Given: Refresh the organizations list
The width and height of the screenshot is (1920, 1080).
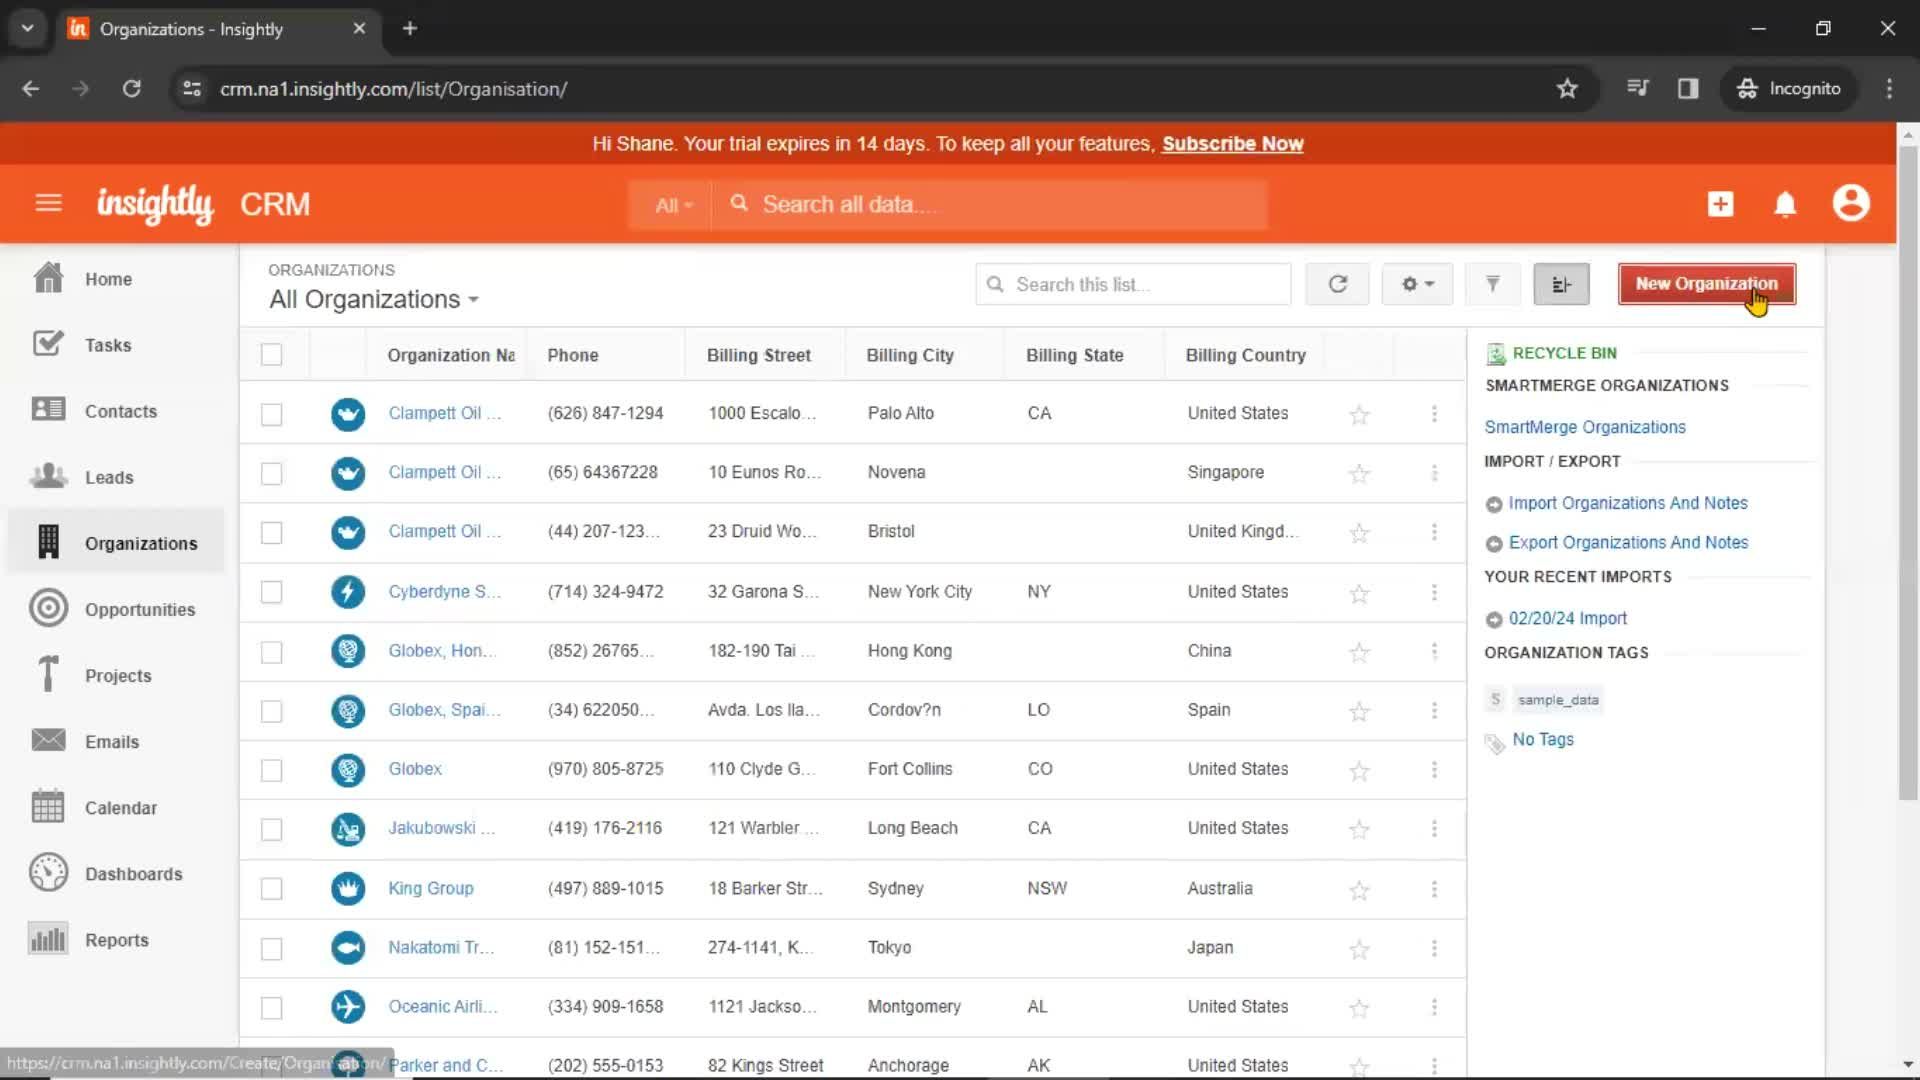Looking at the screenshot, I should (x=1337, y=285).
